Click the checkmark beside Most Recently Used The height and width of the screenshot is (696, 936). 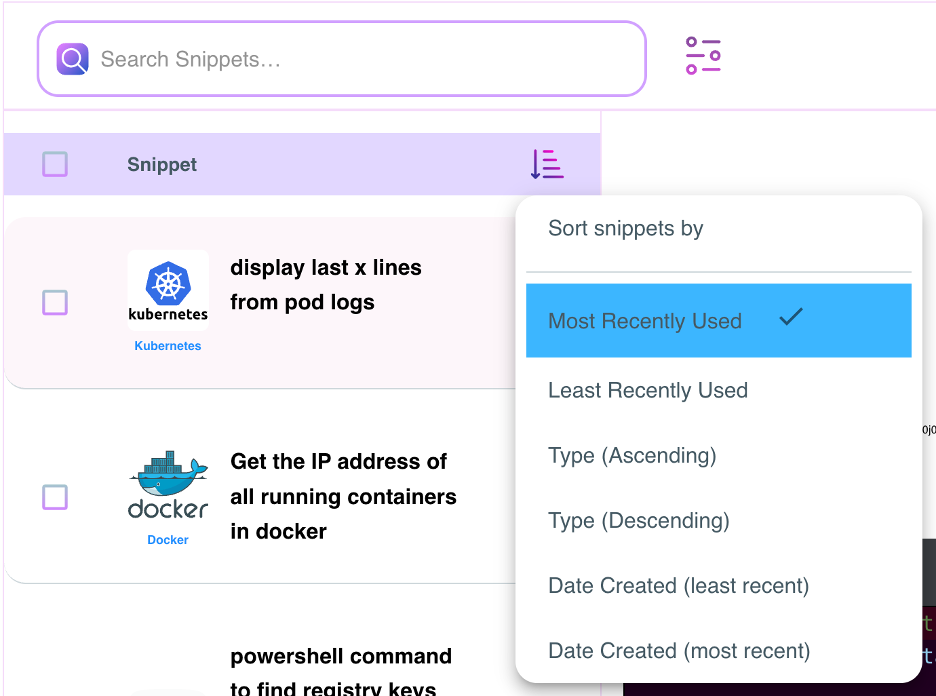(x=791, y=318)
